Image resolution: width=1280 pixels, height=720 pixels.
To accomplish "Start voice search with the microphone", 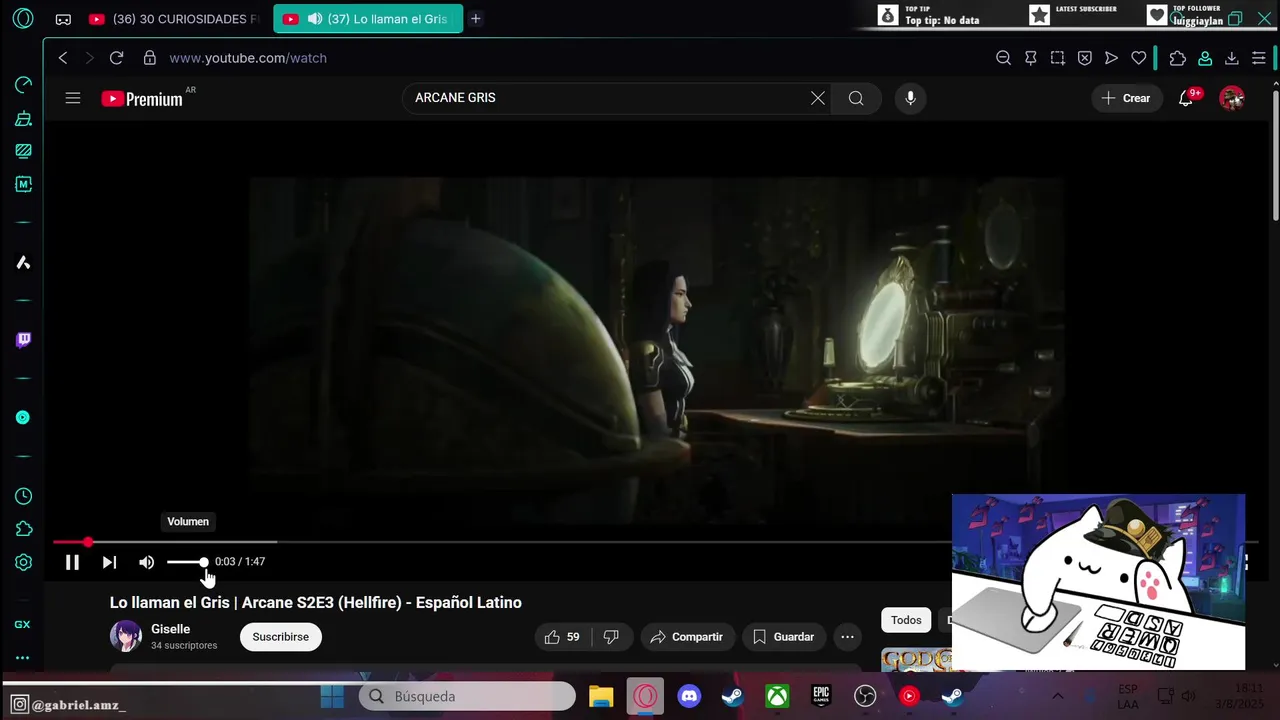I will [910, 98].
